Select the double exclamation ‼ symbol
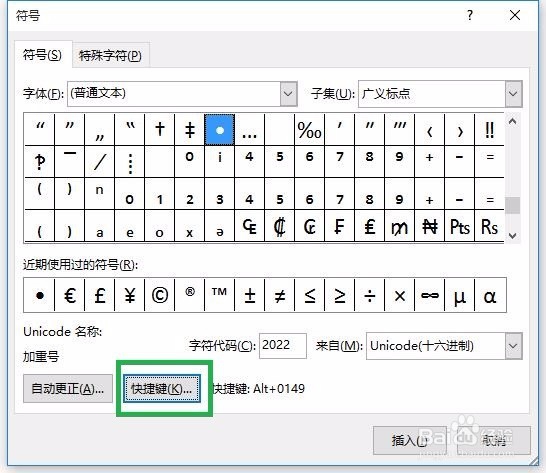 tap(489, 130)
